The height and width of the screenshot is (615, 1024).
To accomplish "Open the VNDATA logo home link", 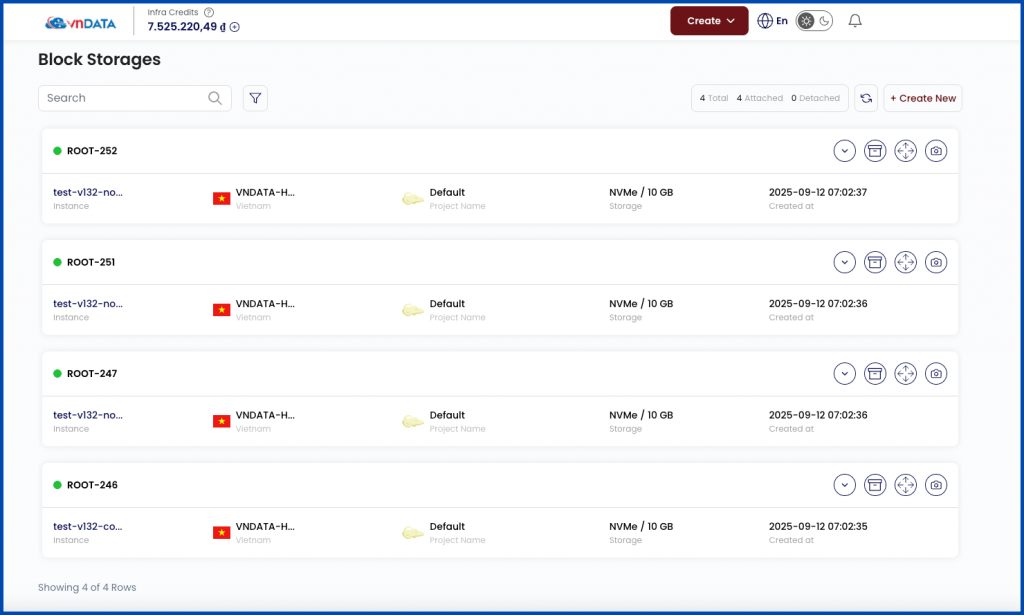I will tap(80, 23).
